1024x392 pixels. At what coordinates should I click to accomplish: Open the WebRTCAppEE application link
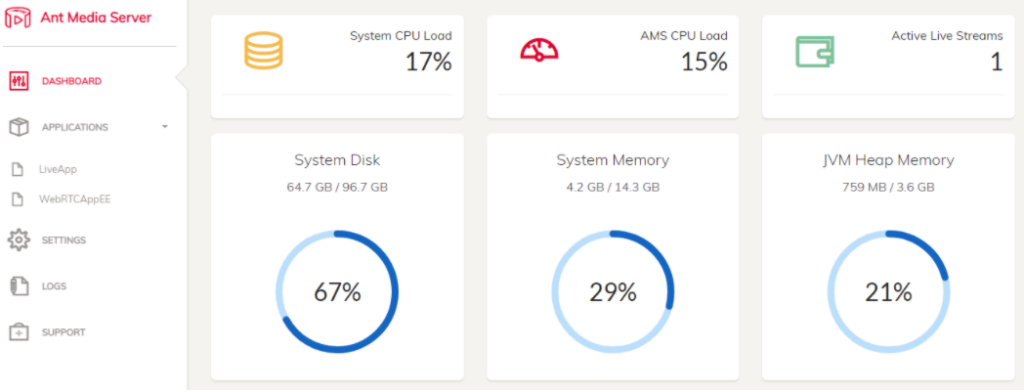pos(74,200)
